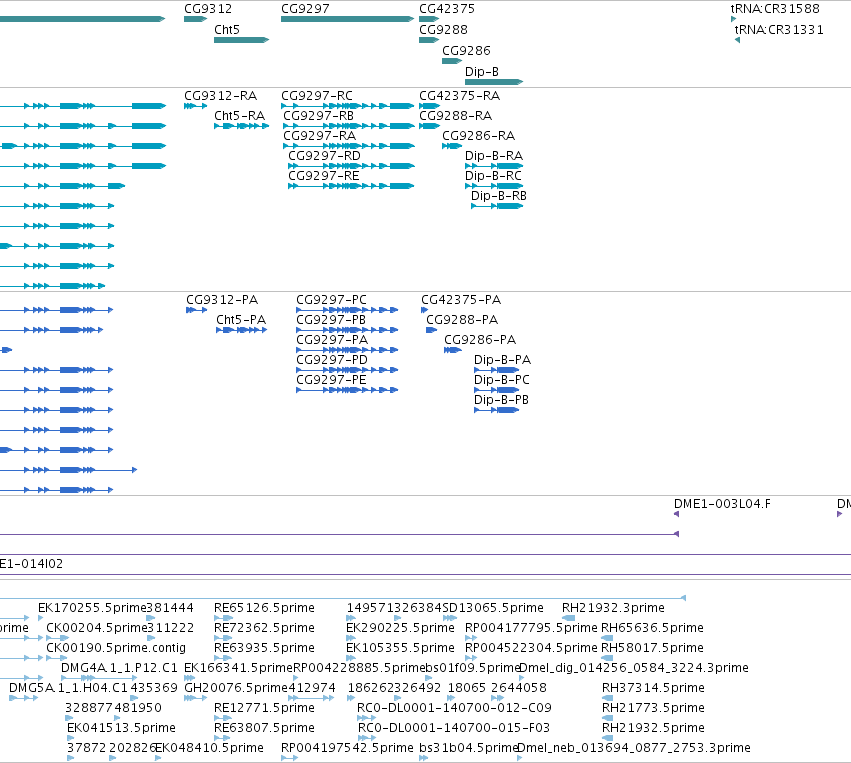Click the DMG4A.1_1.P12.C1 label

[x=119, y=668]
